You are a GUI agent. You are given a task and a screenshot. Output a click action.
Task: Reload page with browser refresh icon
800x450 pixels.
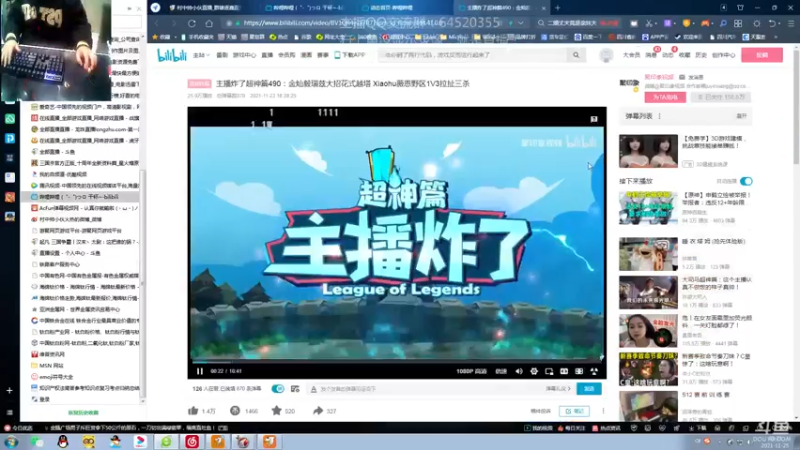coord(192,23)
